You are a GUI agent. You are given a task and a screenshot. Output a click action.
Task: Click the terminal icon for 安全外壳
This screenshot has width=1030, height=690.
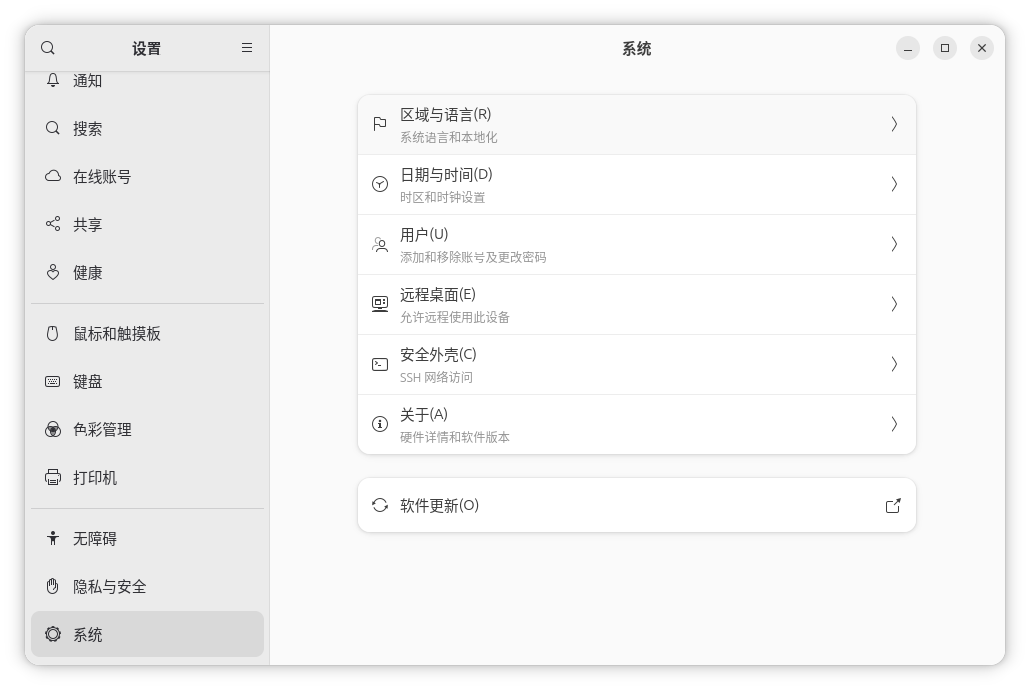tap(380, 364)
